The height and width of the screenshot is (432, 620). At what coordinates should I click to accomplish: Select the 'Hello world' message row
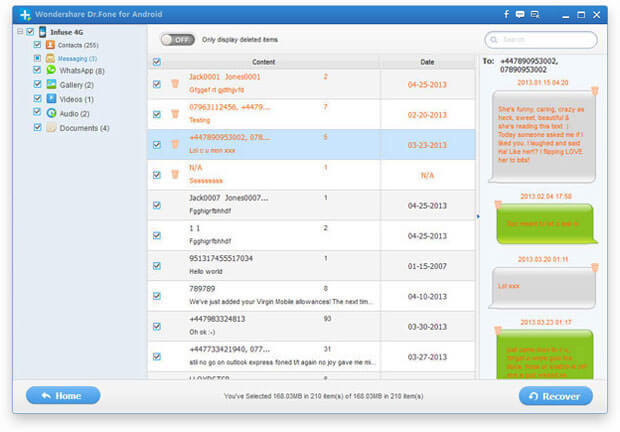311,266
